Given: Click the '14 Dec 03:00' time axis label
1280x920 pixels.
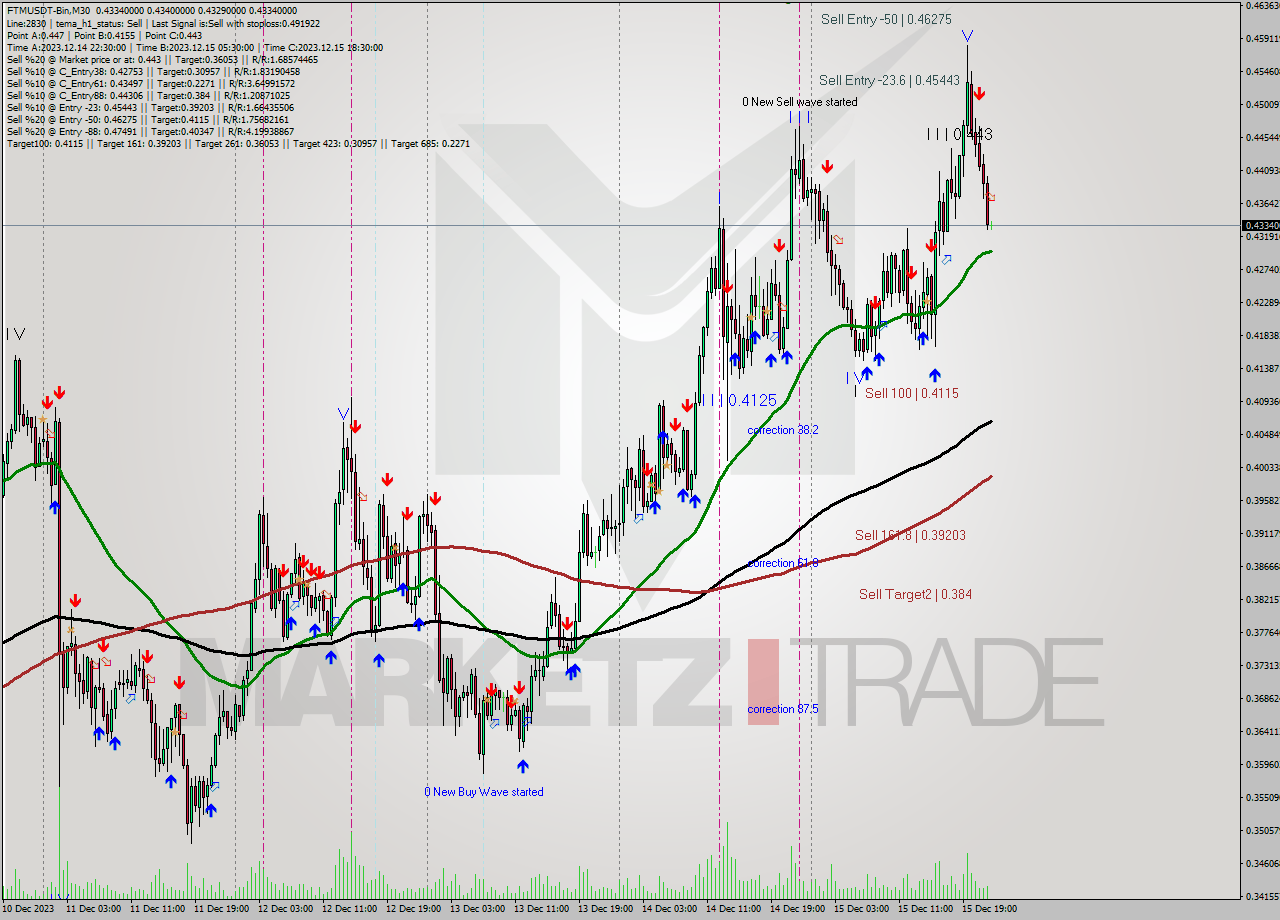Looking at the screenshot, I should point(669,909).
